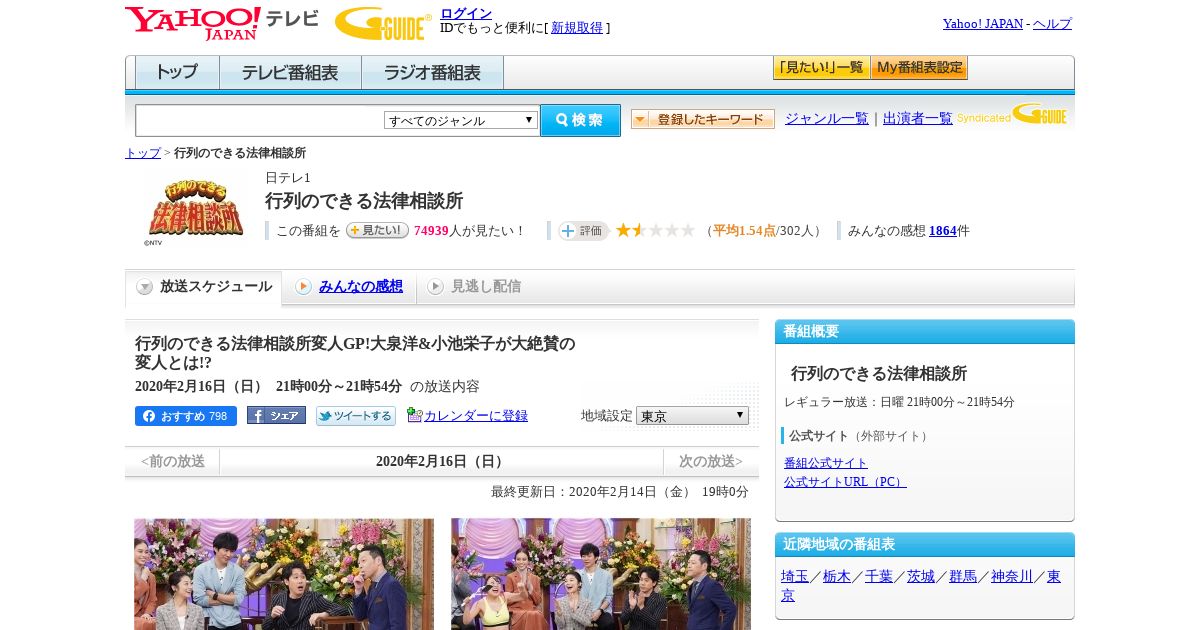Click the left broadcast scene photo

click(284, 574)
